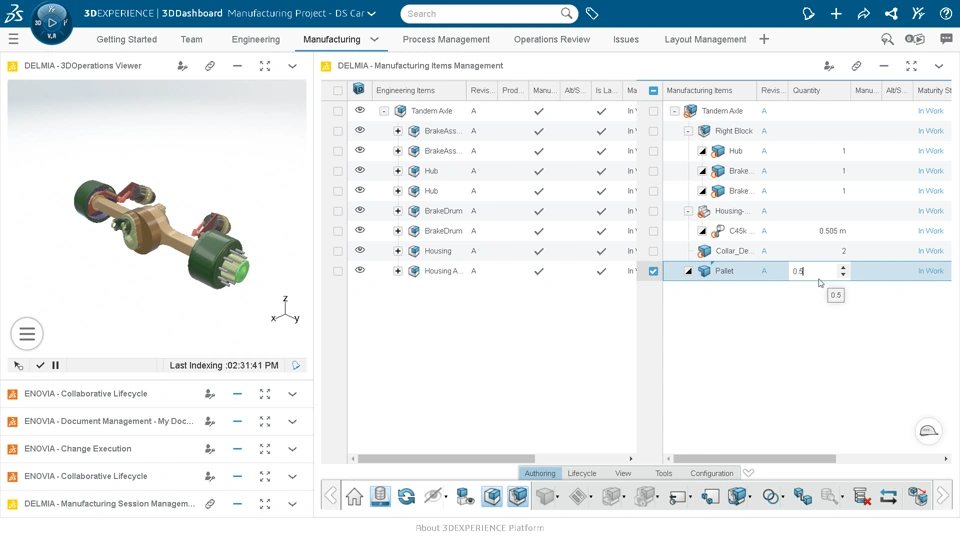Open the chat bubble icon
Image resolution: width=960 pixels, height=540 pixels.
click(946, 39)
